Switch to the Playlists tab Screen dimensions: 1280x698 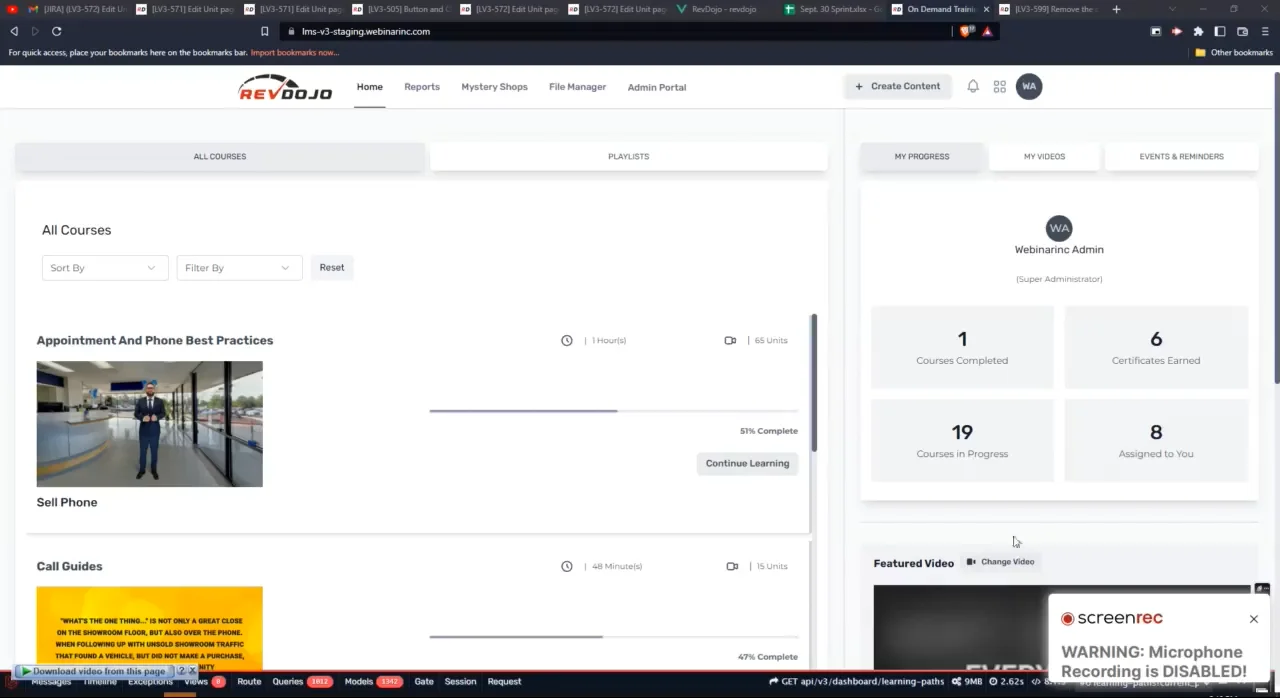tap(628, 156)
